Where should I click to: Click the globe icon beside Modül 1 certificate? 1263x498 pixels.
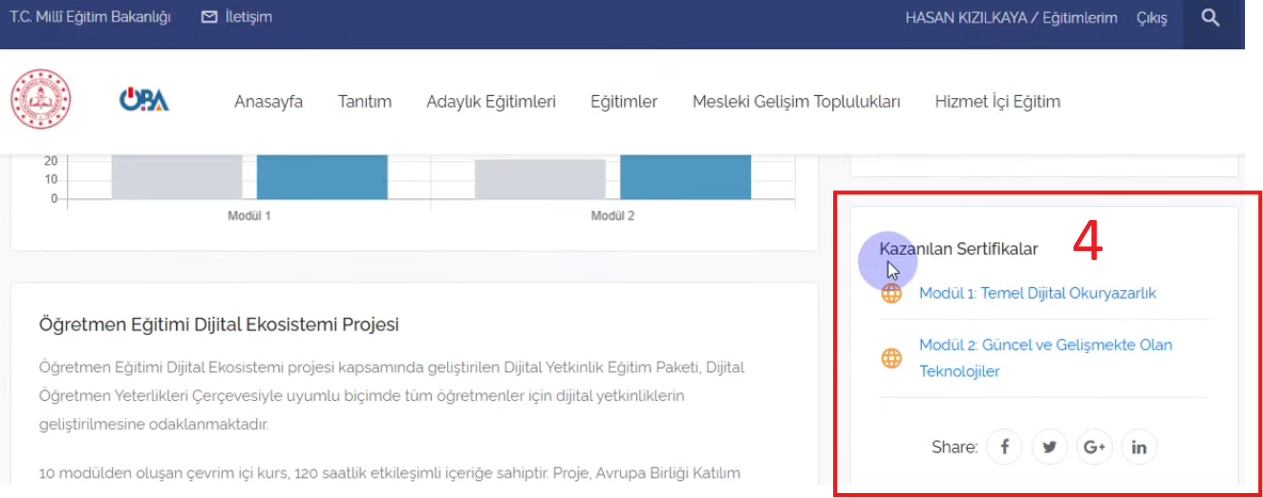[891, 294]
